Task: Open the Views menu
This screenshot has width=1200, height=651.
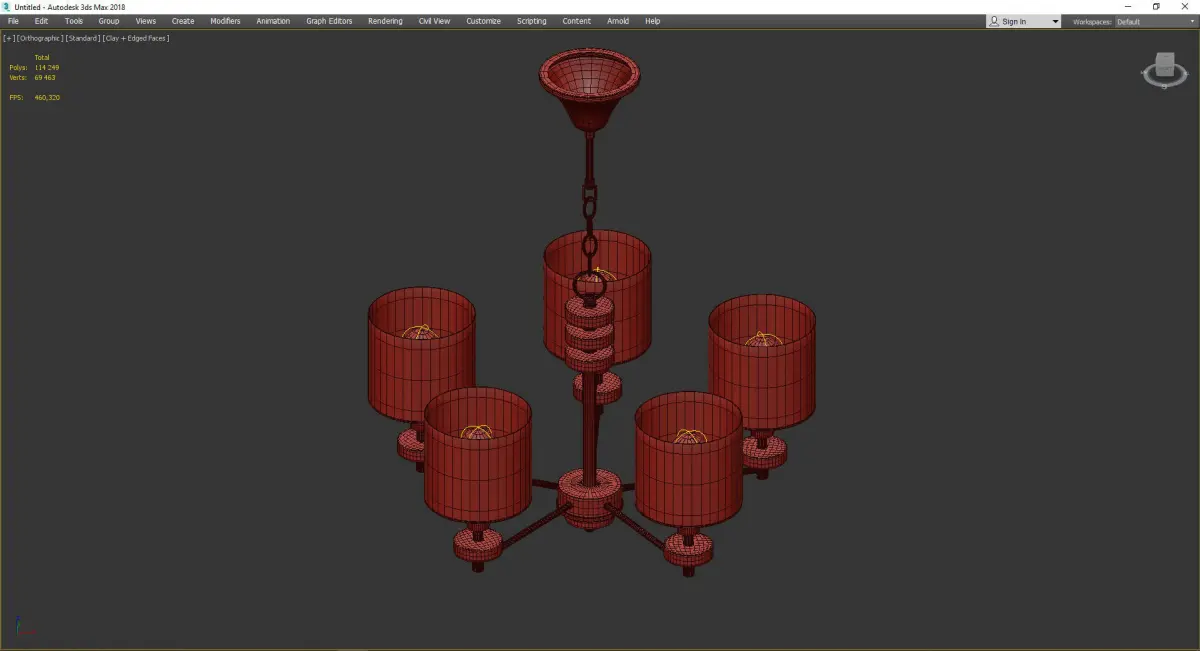Action: 146,21
